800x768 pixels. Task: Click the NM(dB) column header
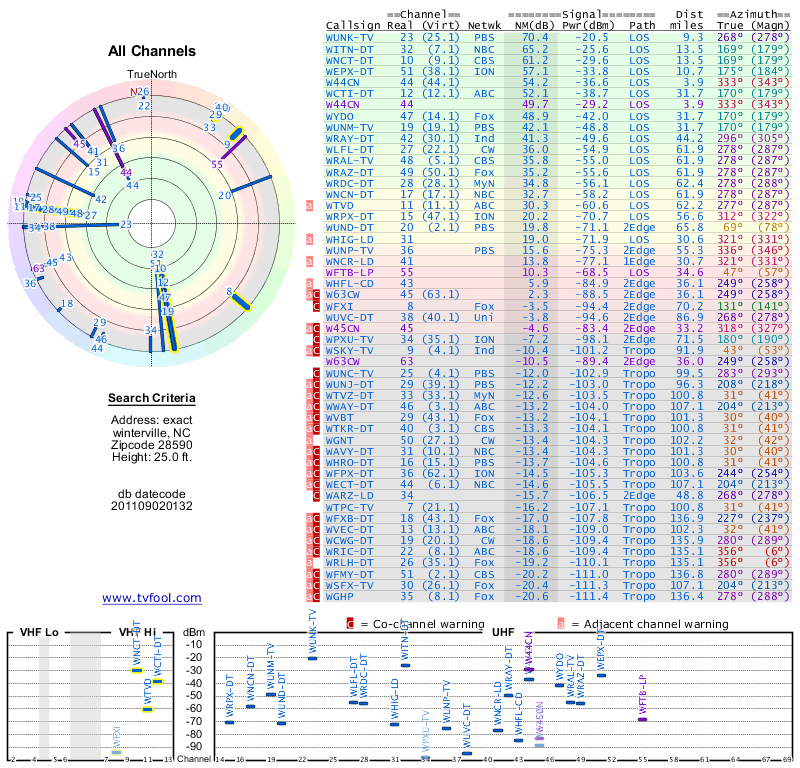point(535,26)
